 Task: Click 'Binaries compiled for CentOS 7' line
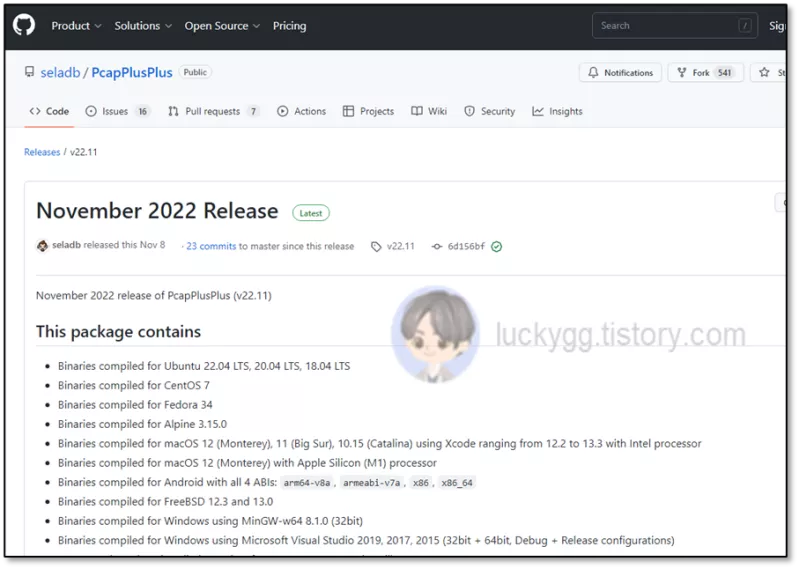pos(134,385)
